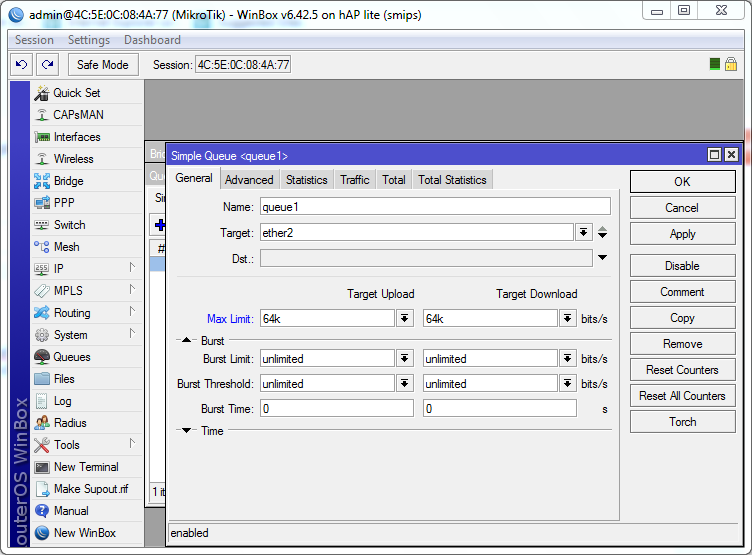Click the redo arrow toolbar icon

click(47, 64)
